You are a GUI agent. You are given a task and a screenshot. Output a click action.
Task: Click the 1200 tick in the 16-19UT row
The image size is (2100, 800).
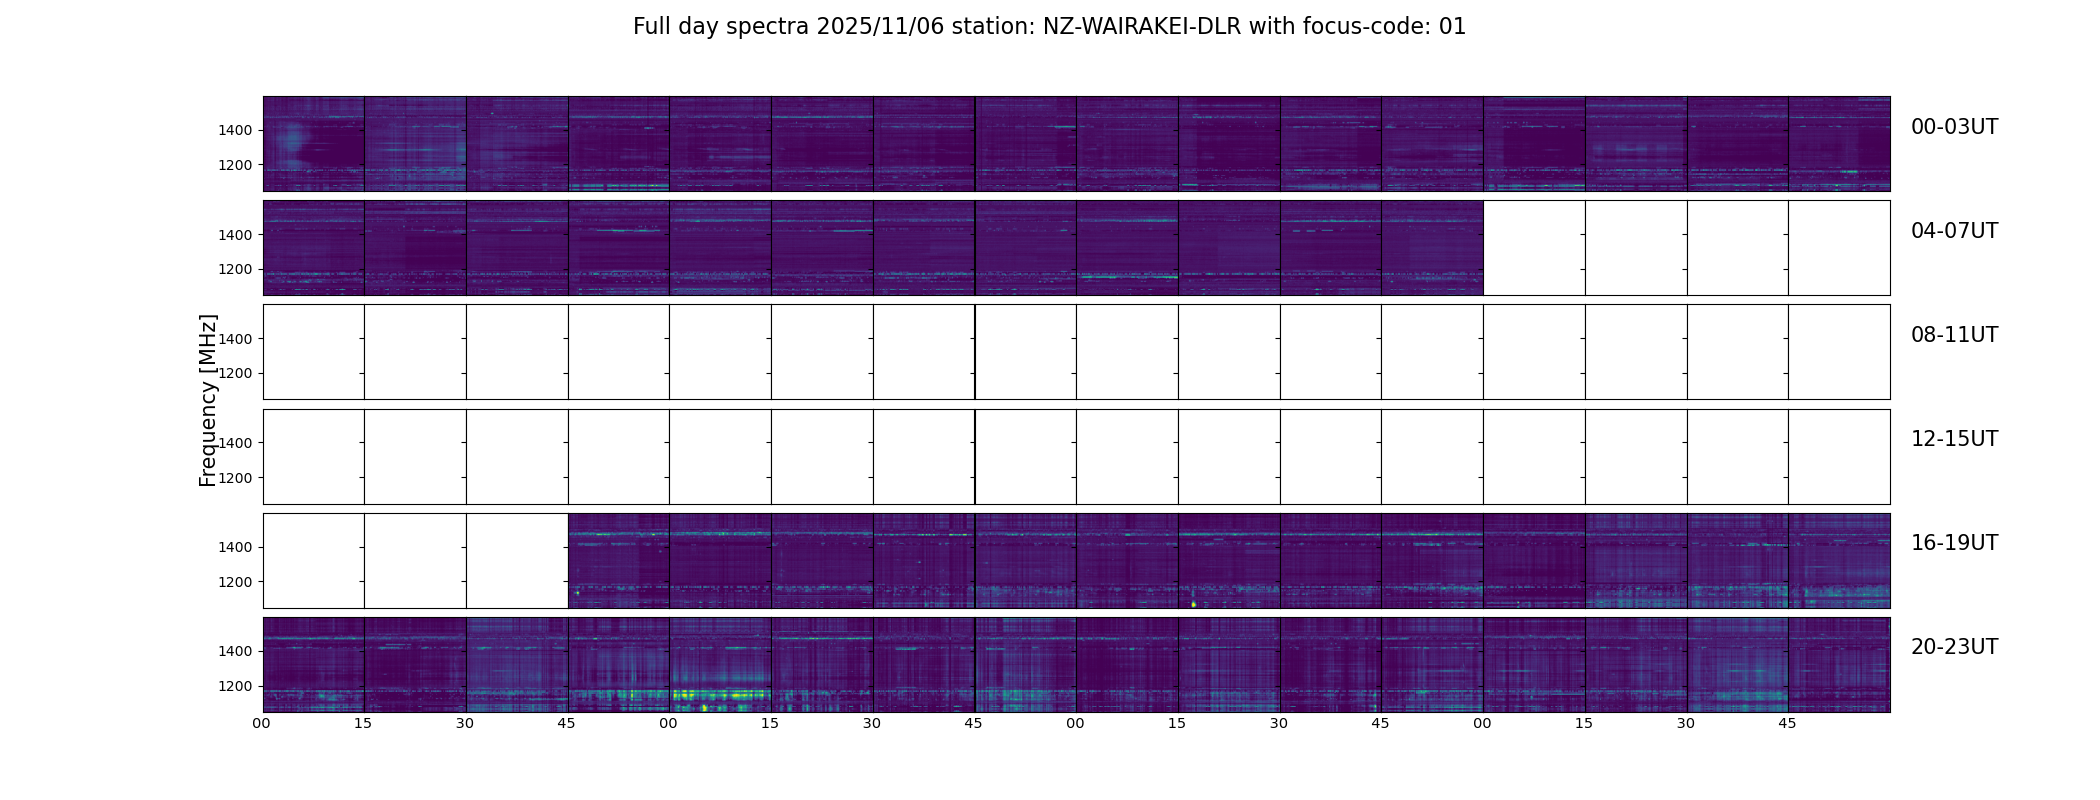[238, 582]
